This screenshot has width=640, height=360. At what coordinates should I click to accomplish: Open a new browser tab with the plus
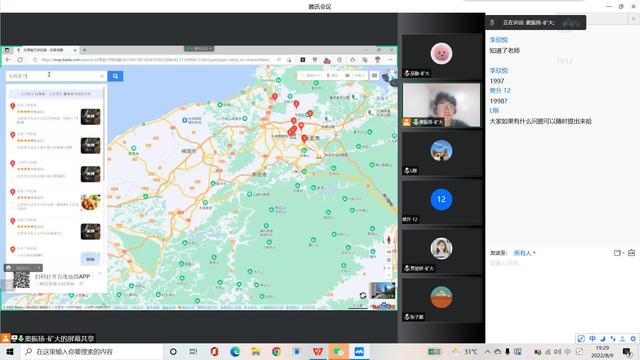tap(84, 50)
